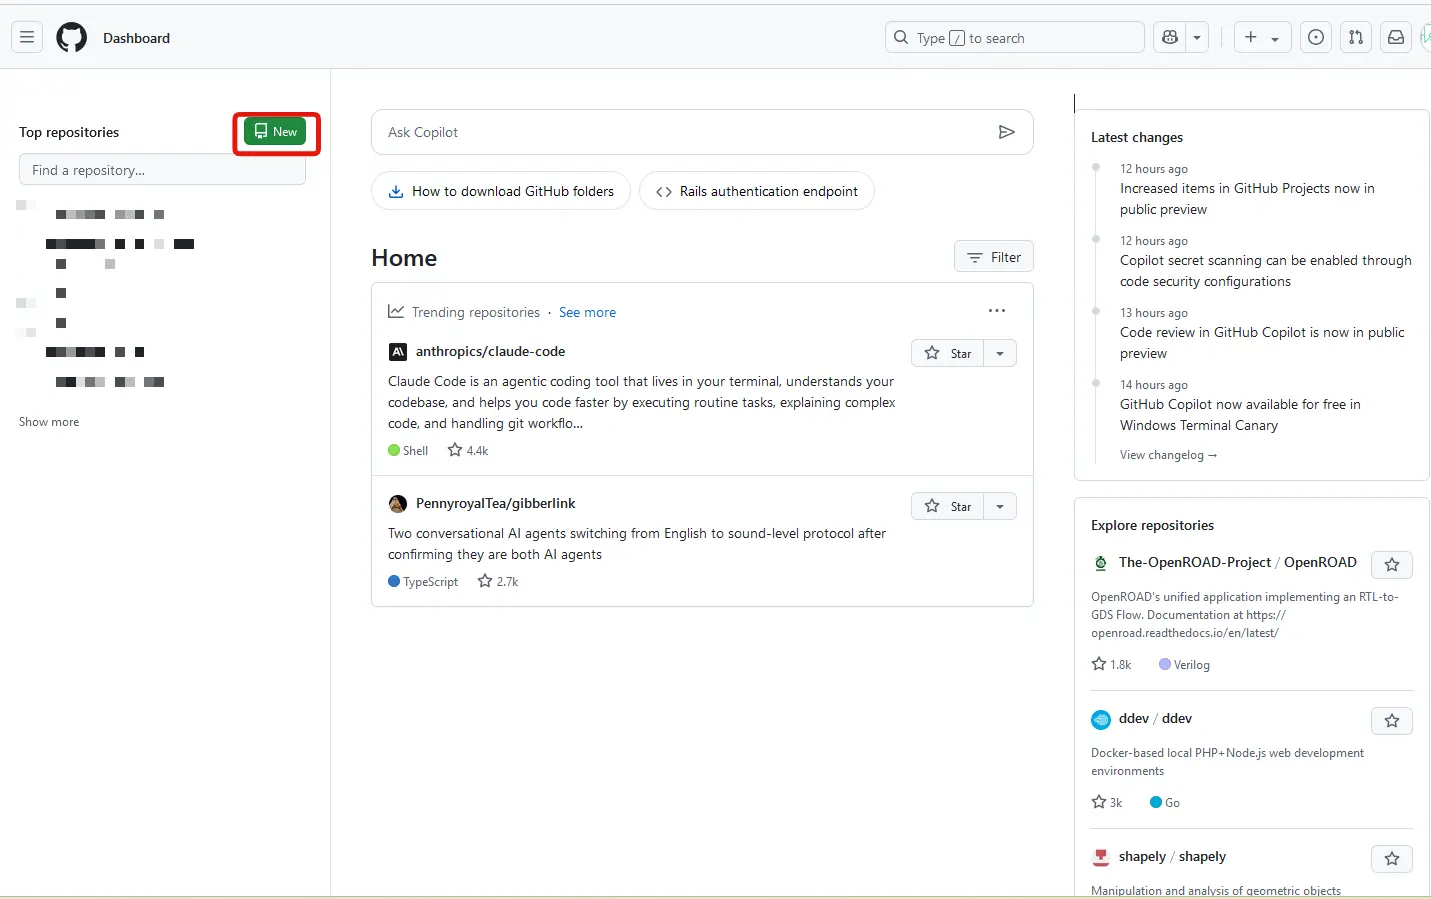Click the search bar Type / to search
Viewport: 1431px width, 899px height.
[x=1015, y=38]
